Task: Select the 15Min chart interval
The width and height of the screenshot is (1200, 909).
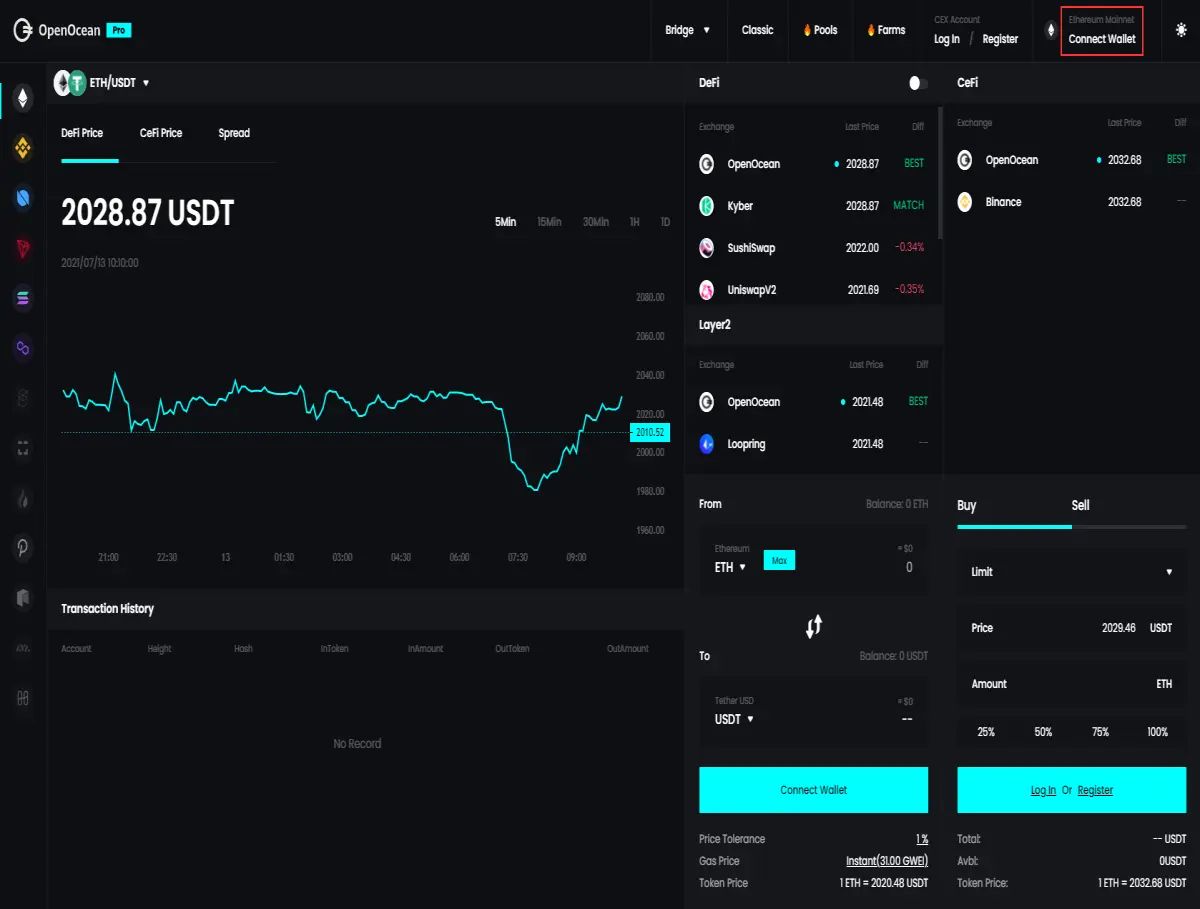Action: pyautogui.click(x=549, y=222)
